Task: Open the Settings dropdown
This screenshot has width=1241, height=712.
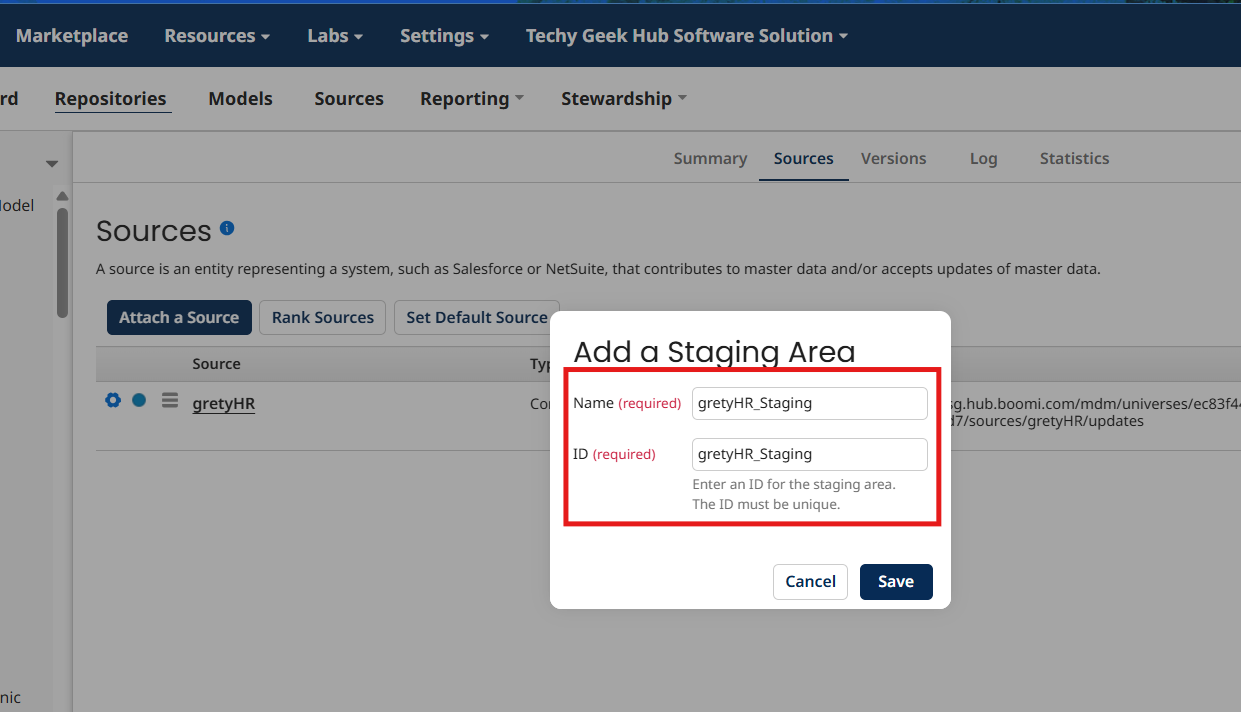Action: (x=444, y=36)
